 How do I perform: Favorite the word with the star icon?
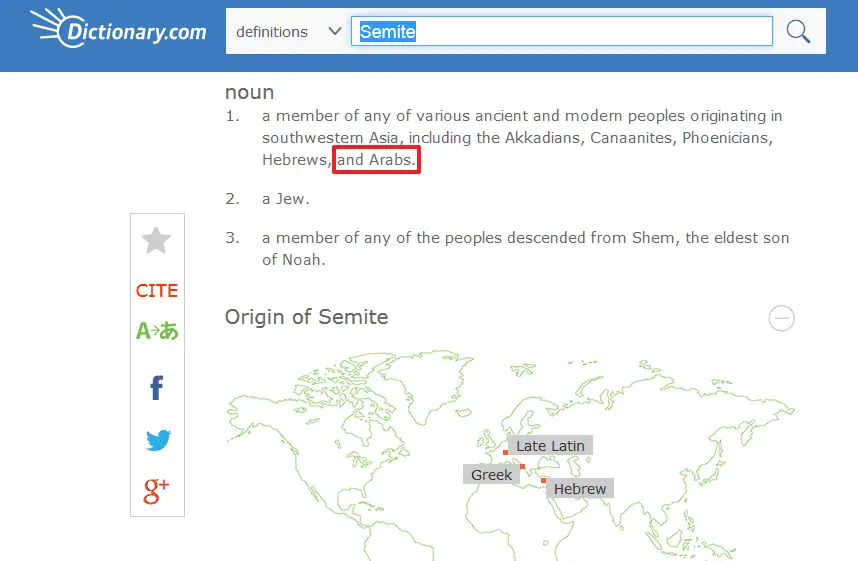[157, 240]
